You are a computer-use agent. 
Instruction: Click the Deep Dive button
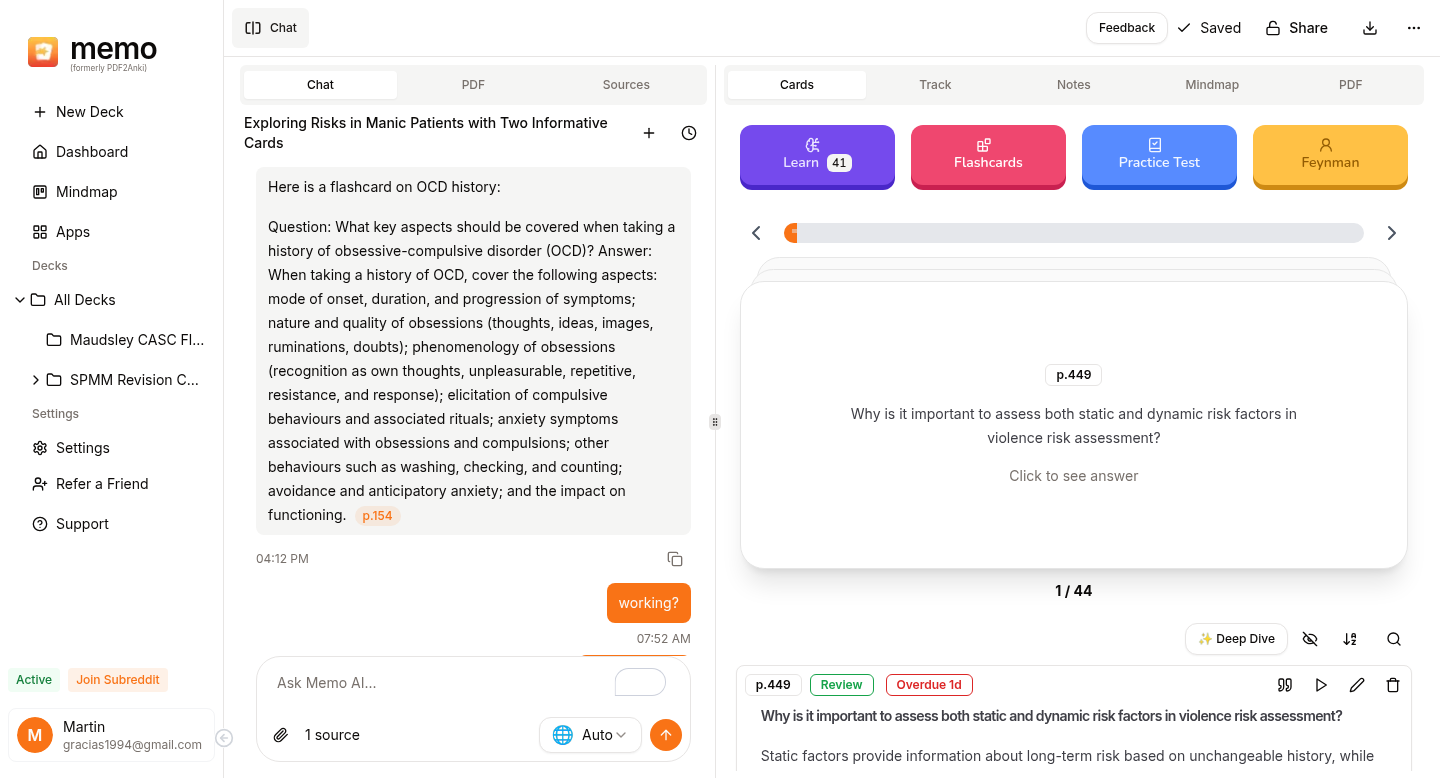(x=1236, y=639)
